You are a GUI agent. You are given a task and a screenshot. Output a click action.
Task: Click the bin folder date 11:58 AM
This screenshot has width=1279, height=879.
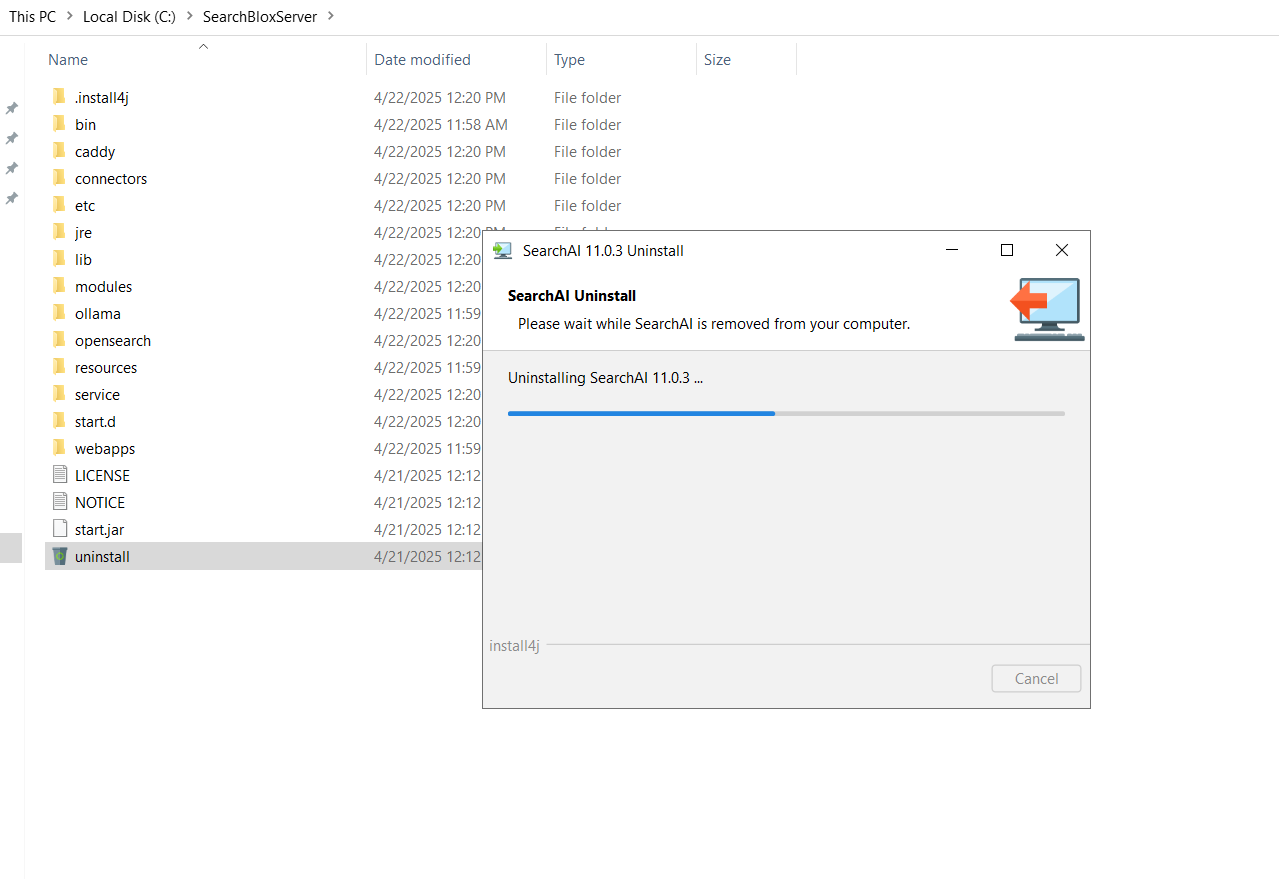[441, 124]
